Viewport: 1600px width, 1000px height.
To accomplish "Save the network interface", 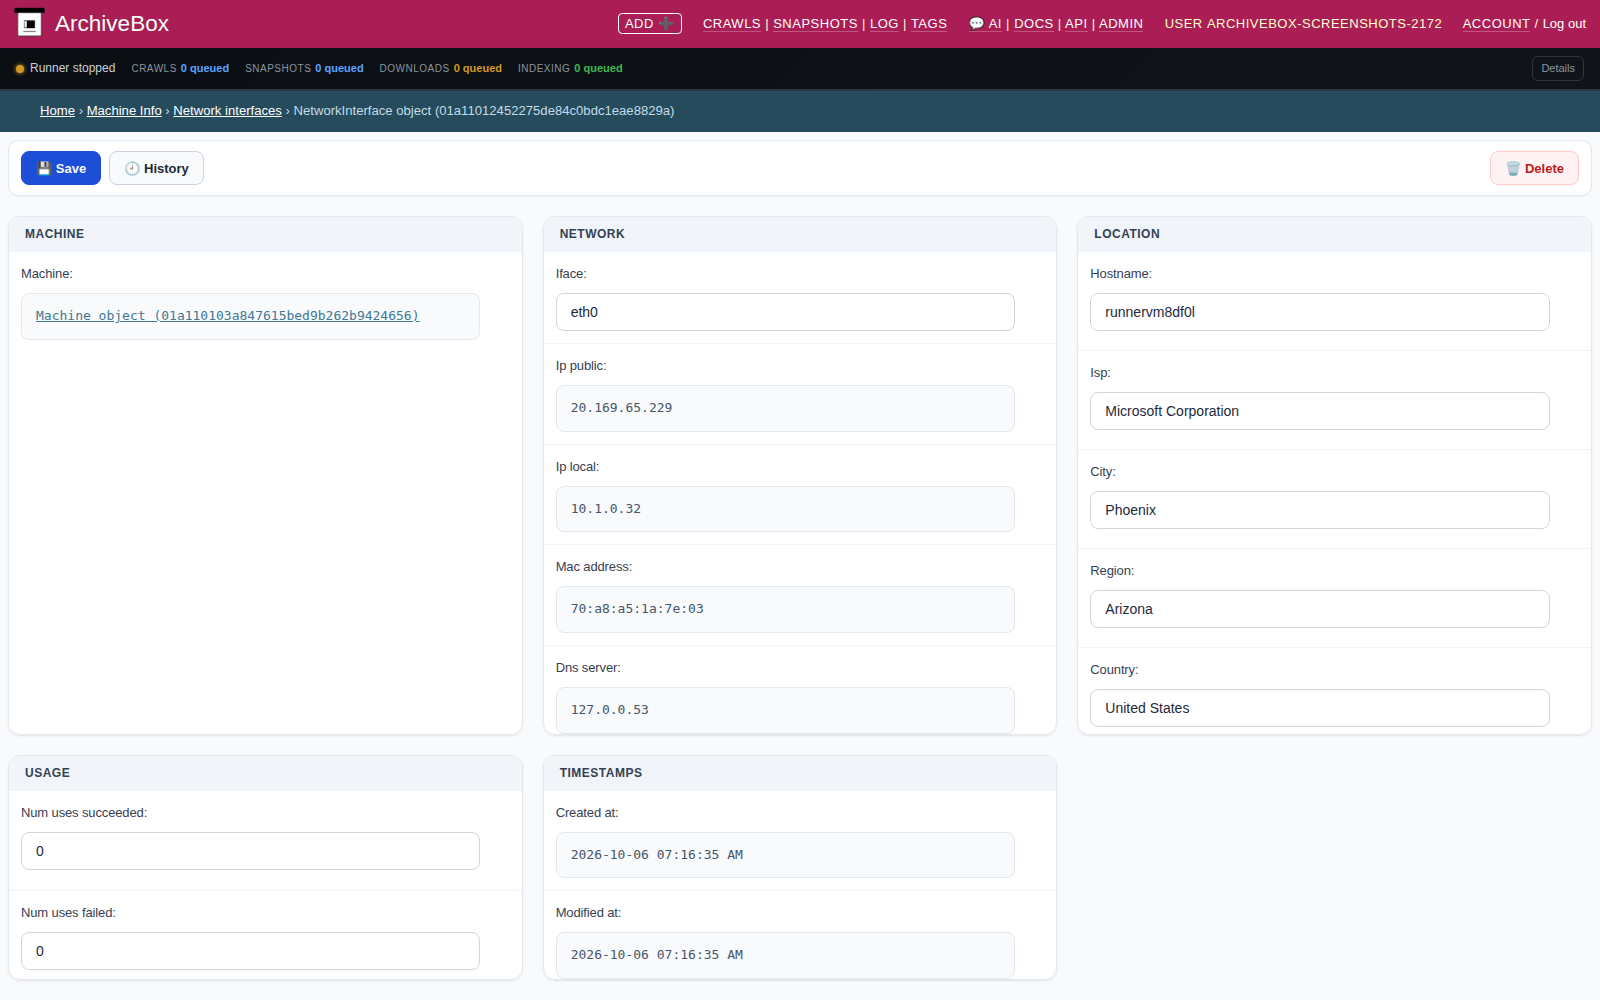I will (x=61, y=168).
